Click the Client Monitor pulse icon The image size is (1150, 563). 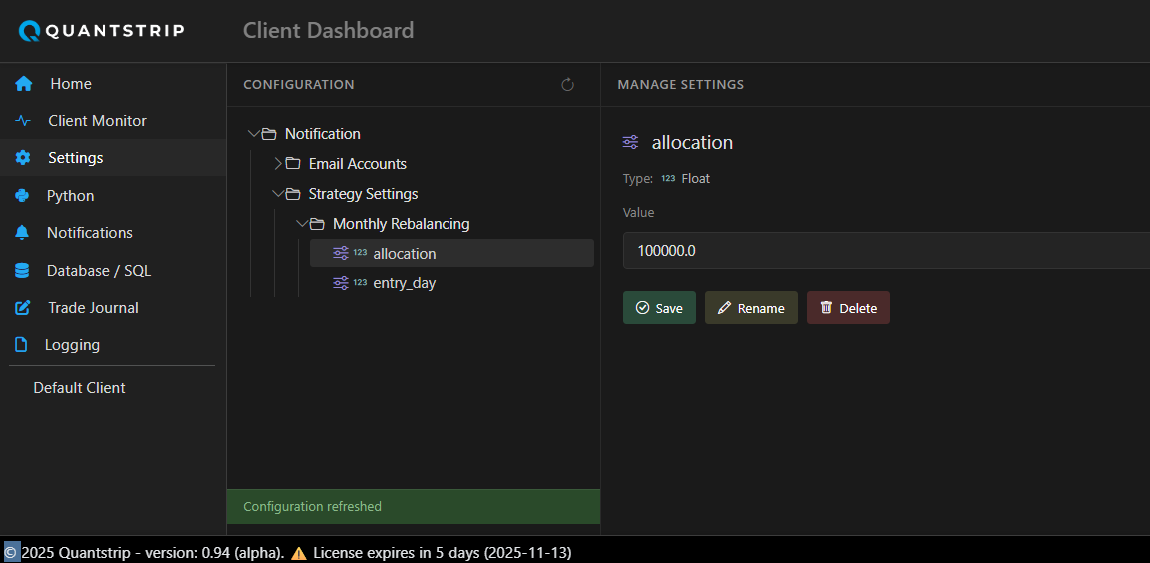coord(23,121)
